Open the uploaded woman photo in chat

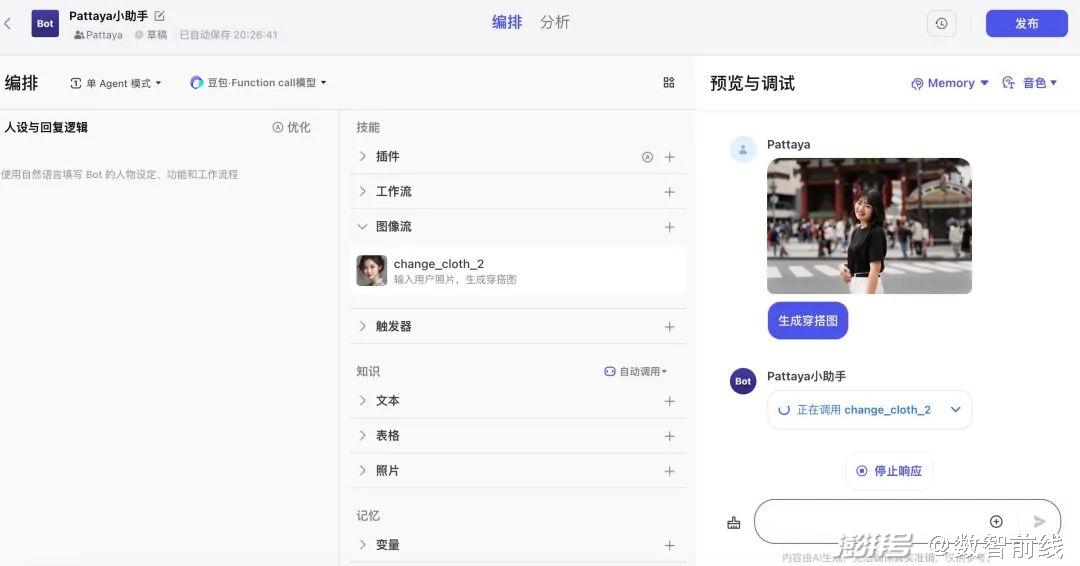(x=869, y=226)
